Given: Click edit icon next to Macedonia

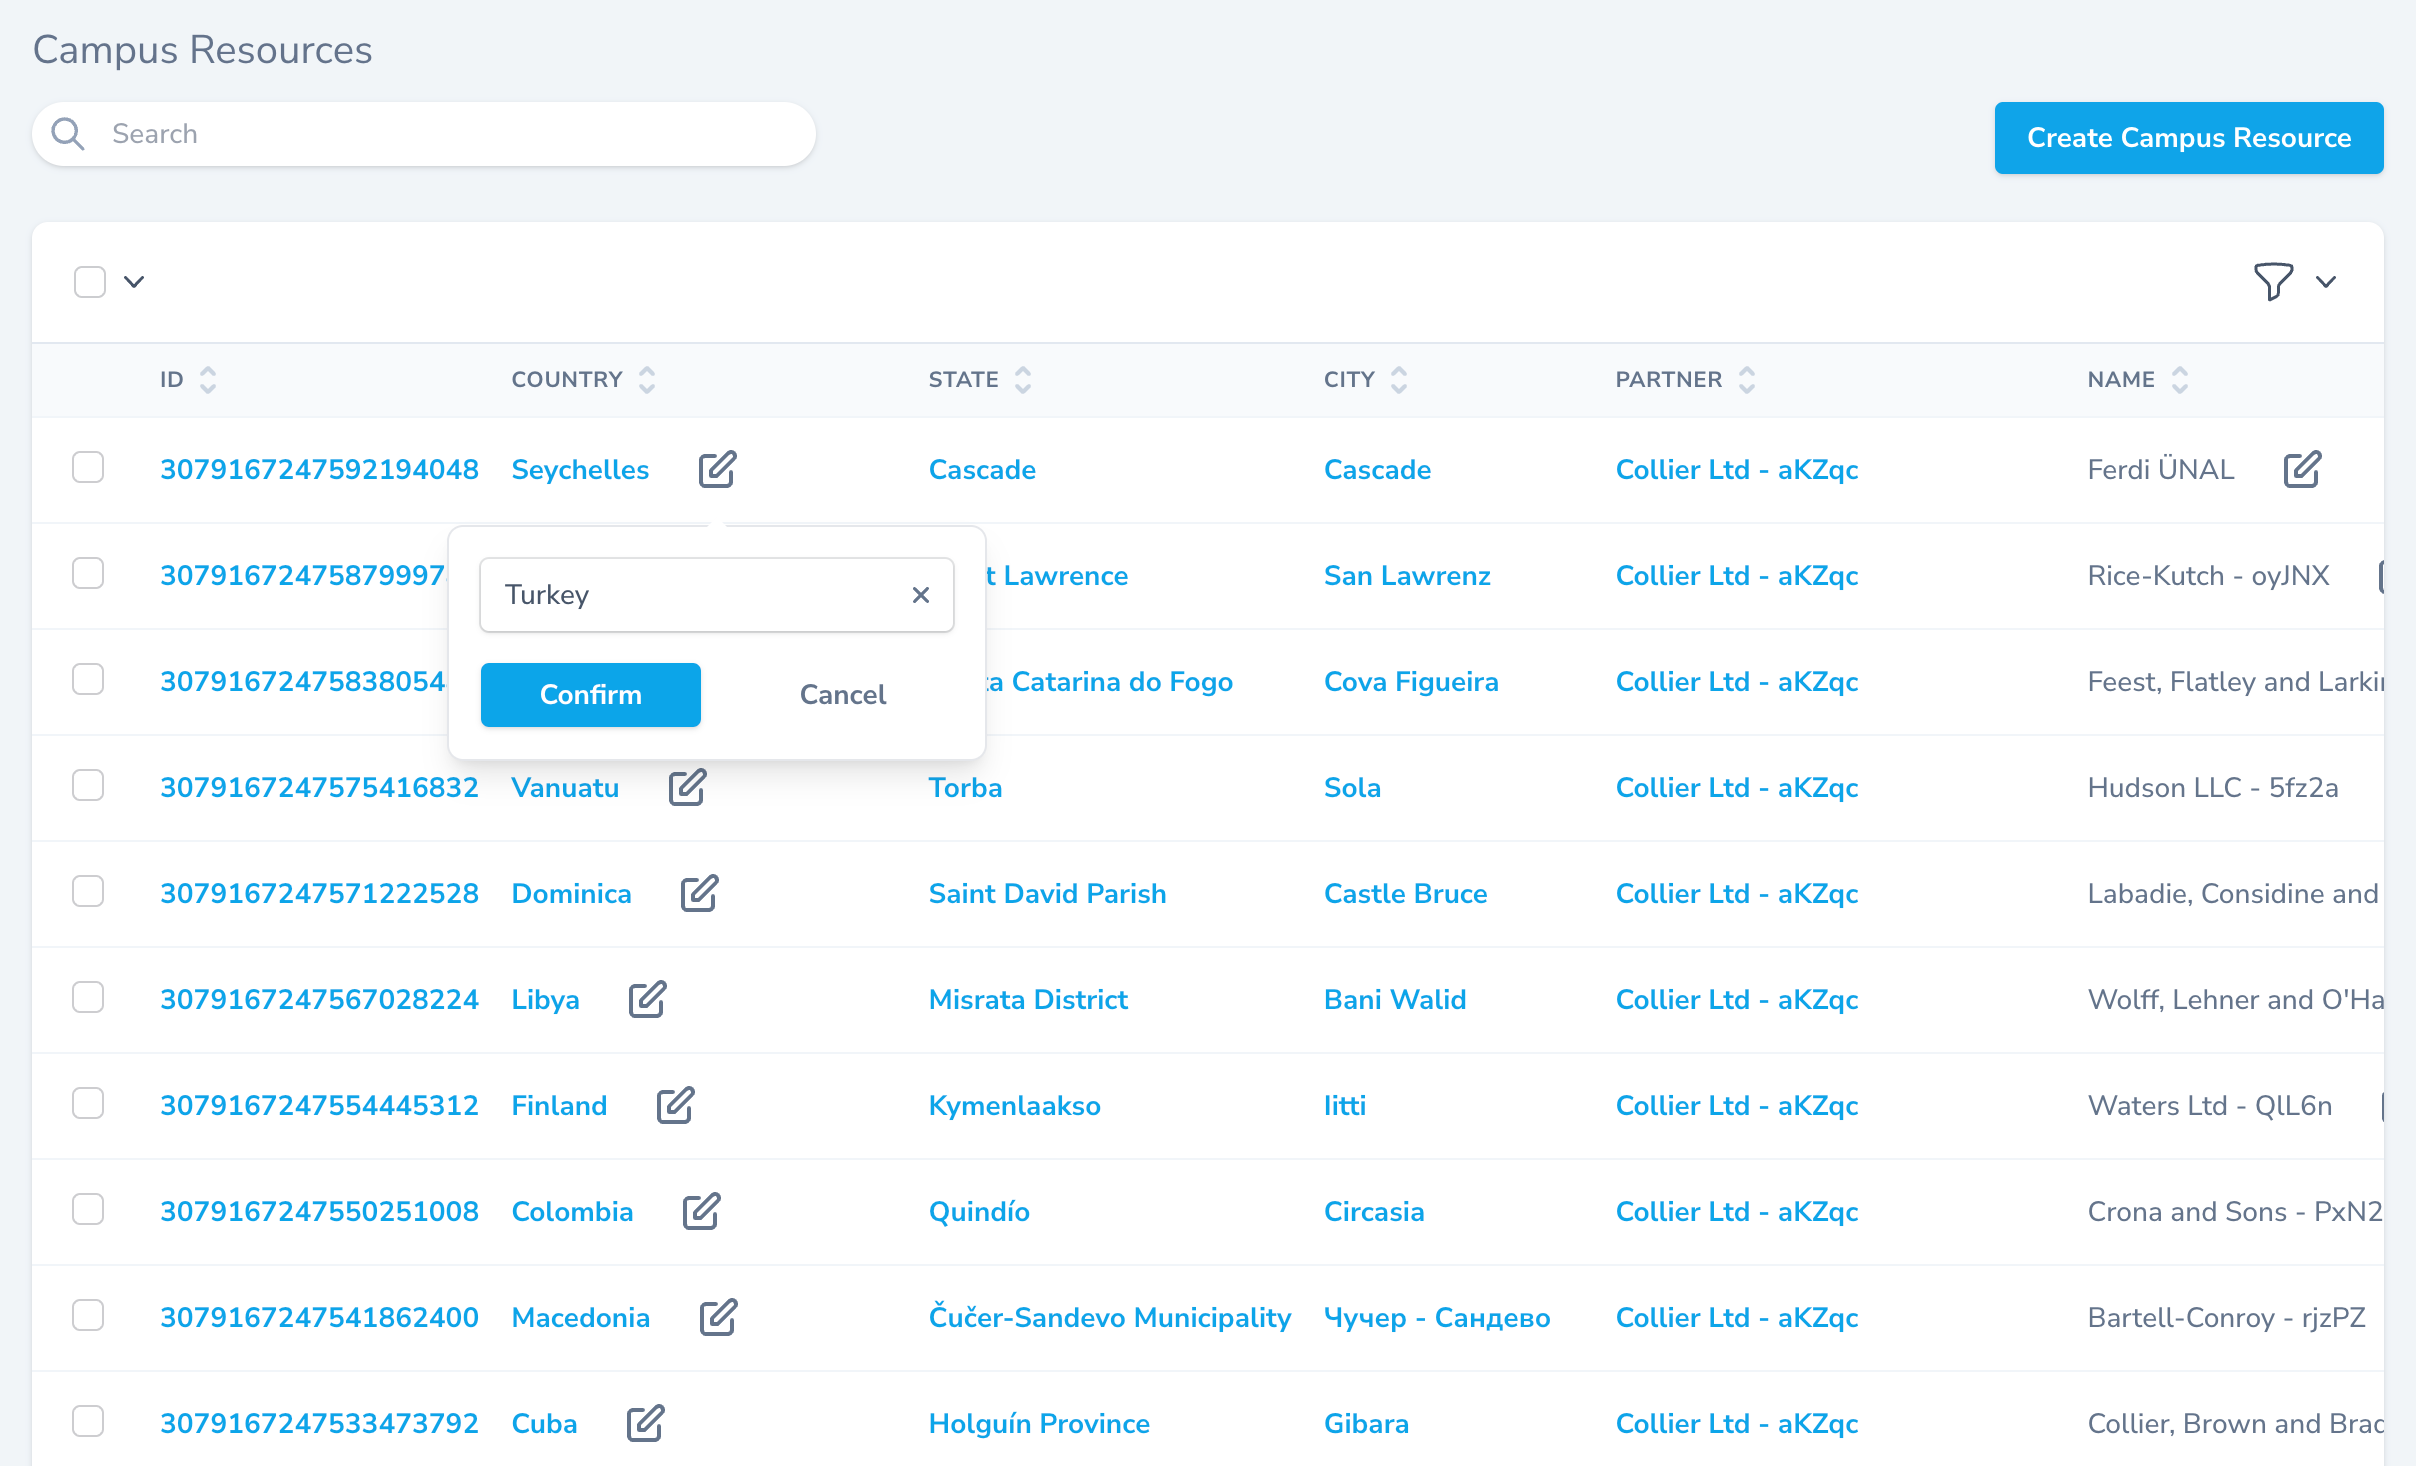Looking at the screenshot, I should click(718, 1317).
